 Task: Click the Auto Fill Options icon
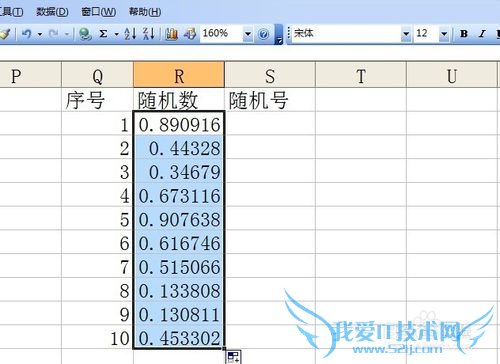pos(233,357)
